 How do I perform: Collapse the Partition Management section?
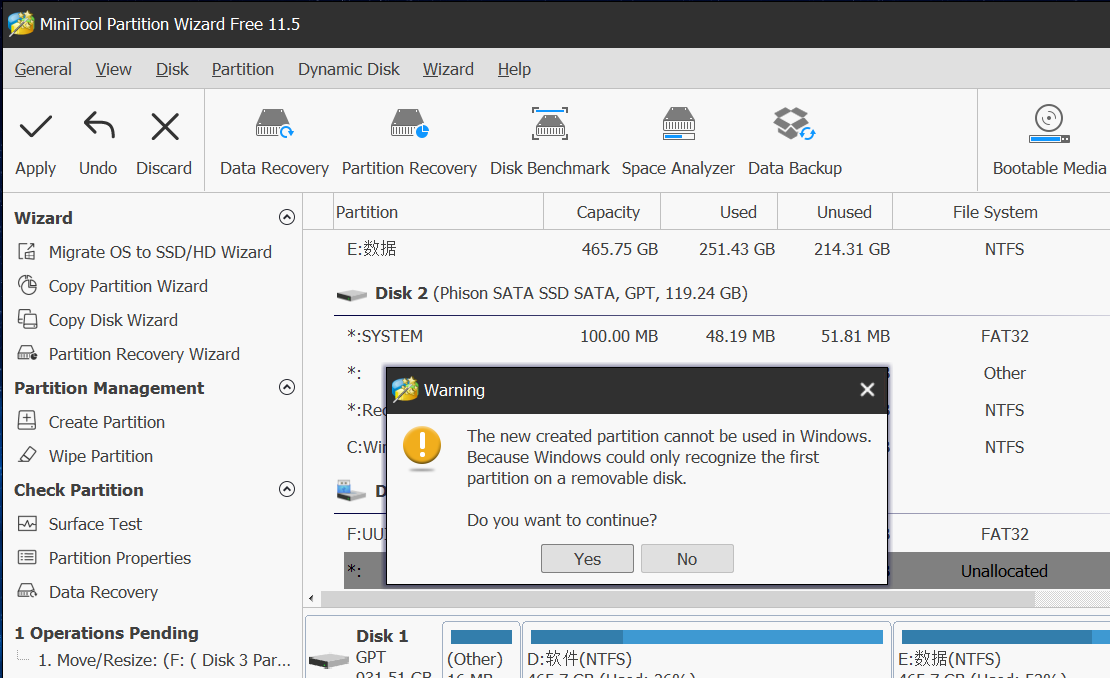point(287,388)
